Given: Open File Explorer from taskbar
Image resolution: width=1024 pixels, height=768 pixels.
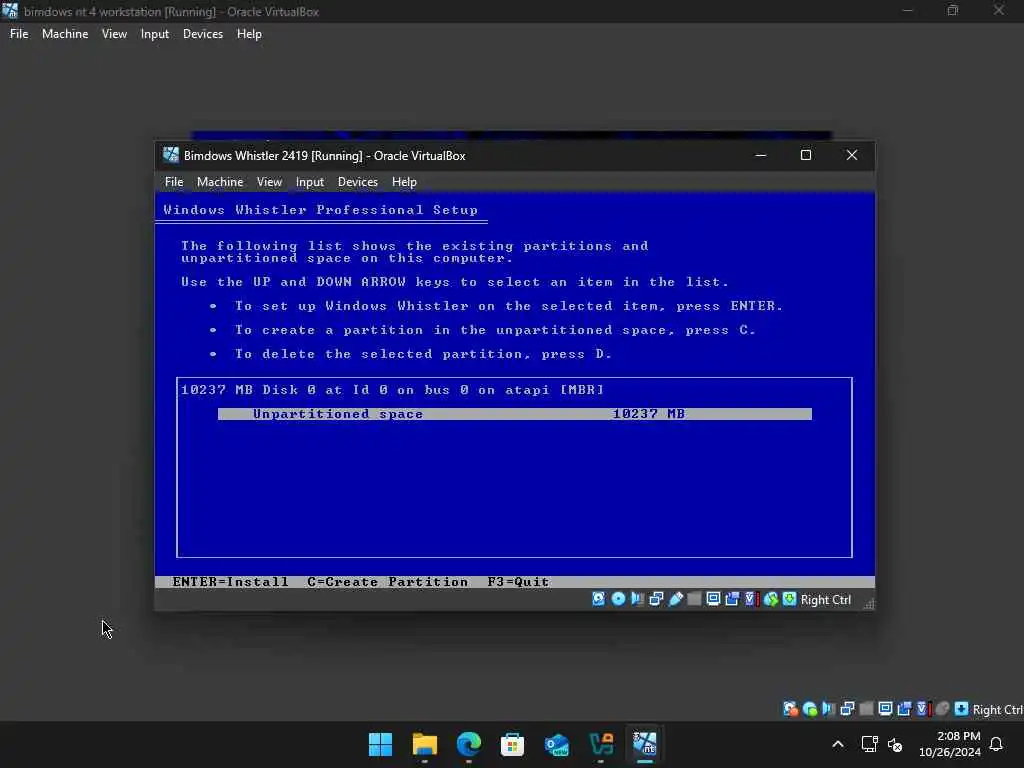Looking at the screenshot, I should coord(424,744).
